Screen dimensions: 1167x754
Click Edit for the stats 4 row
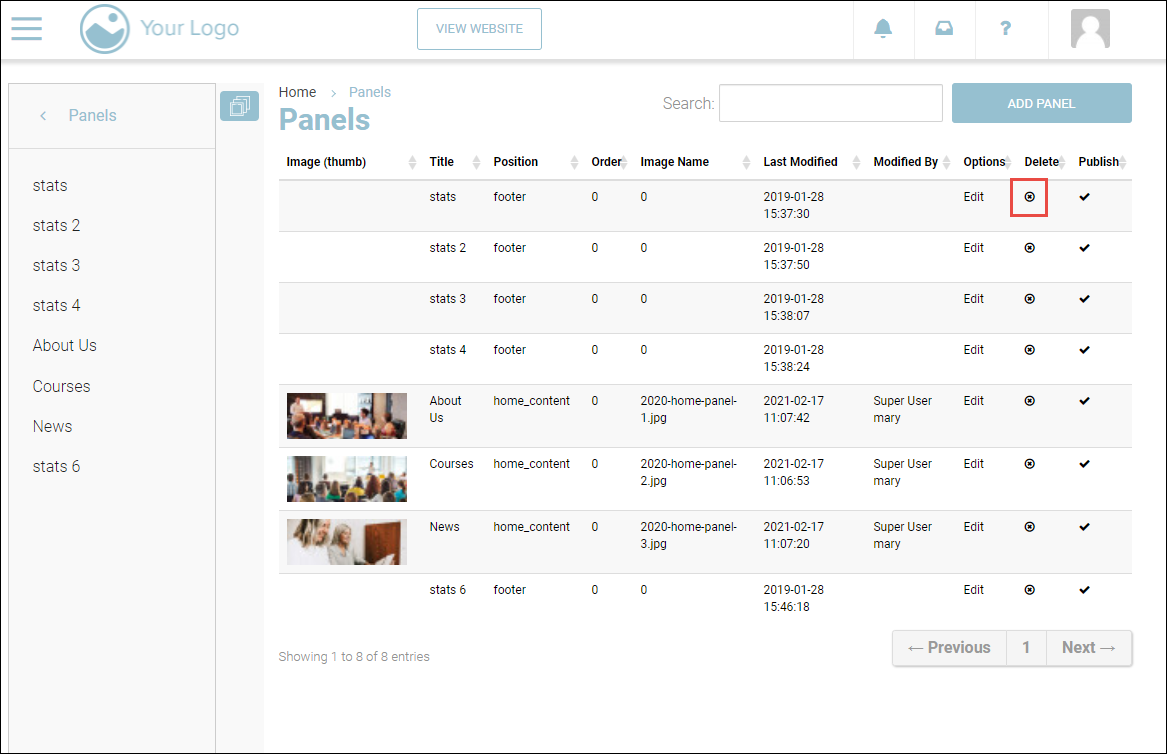[x=974, y=350]
